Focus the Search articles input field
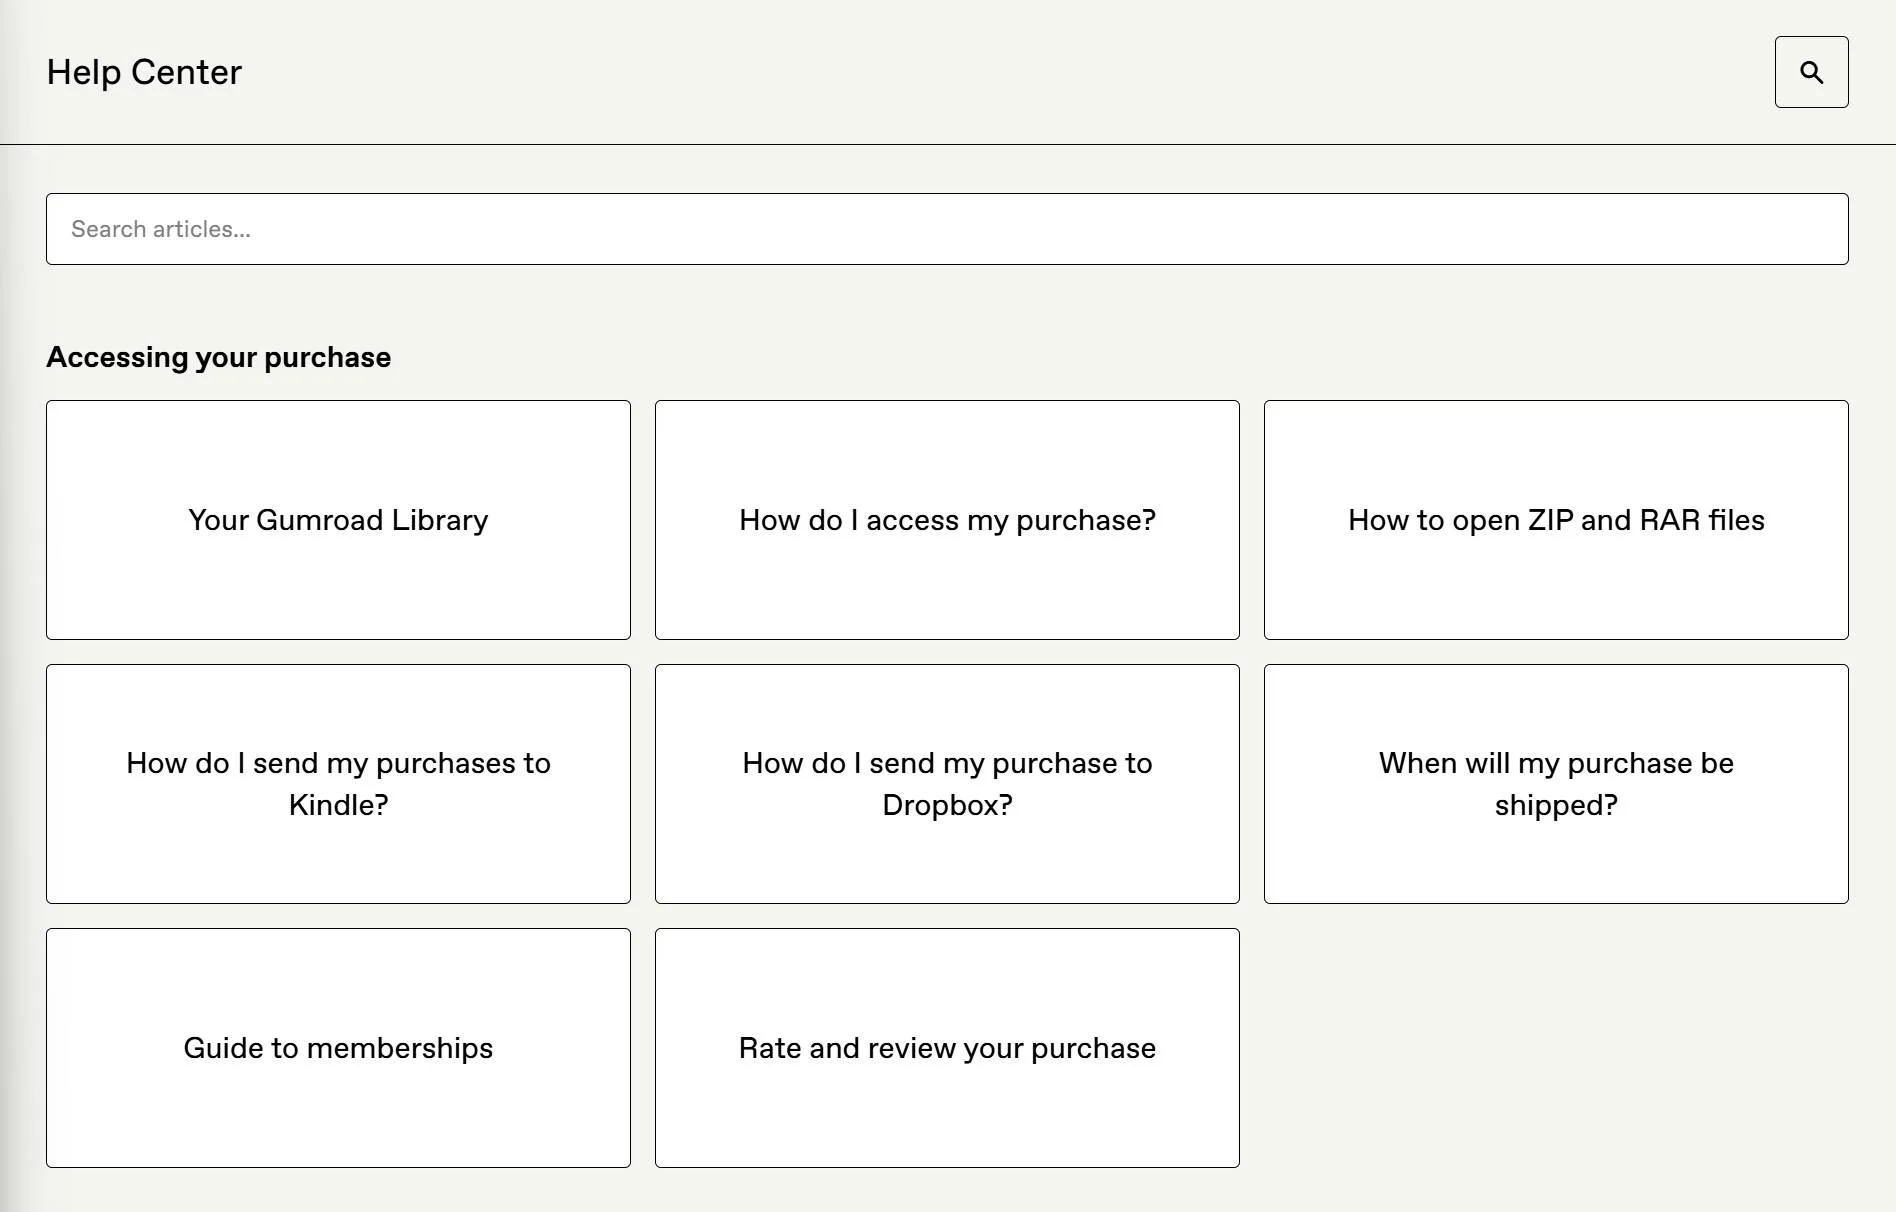This screenshot has height=1212, width=1896. [946, 229]
